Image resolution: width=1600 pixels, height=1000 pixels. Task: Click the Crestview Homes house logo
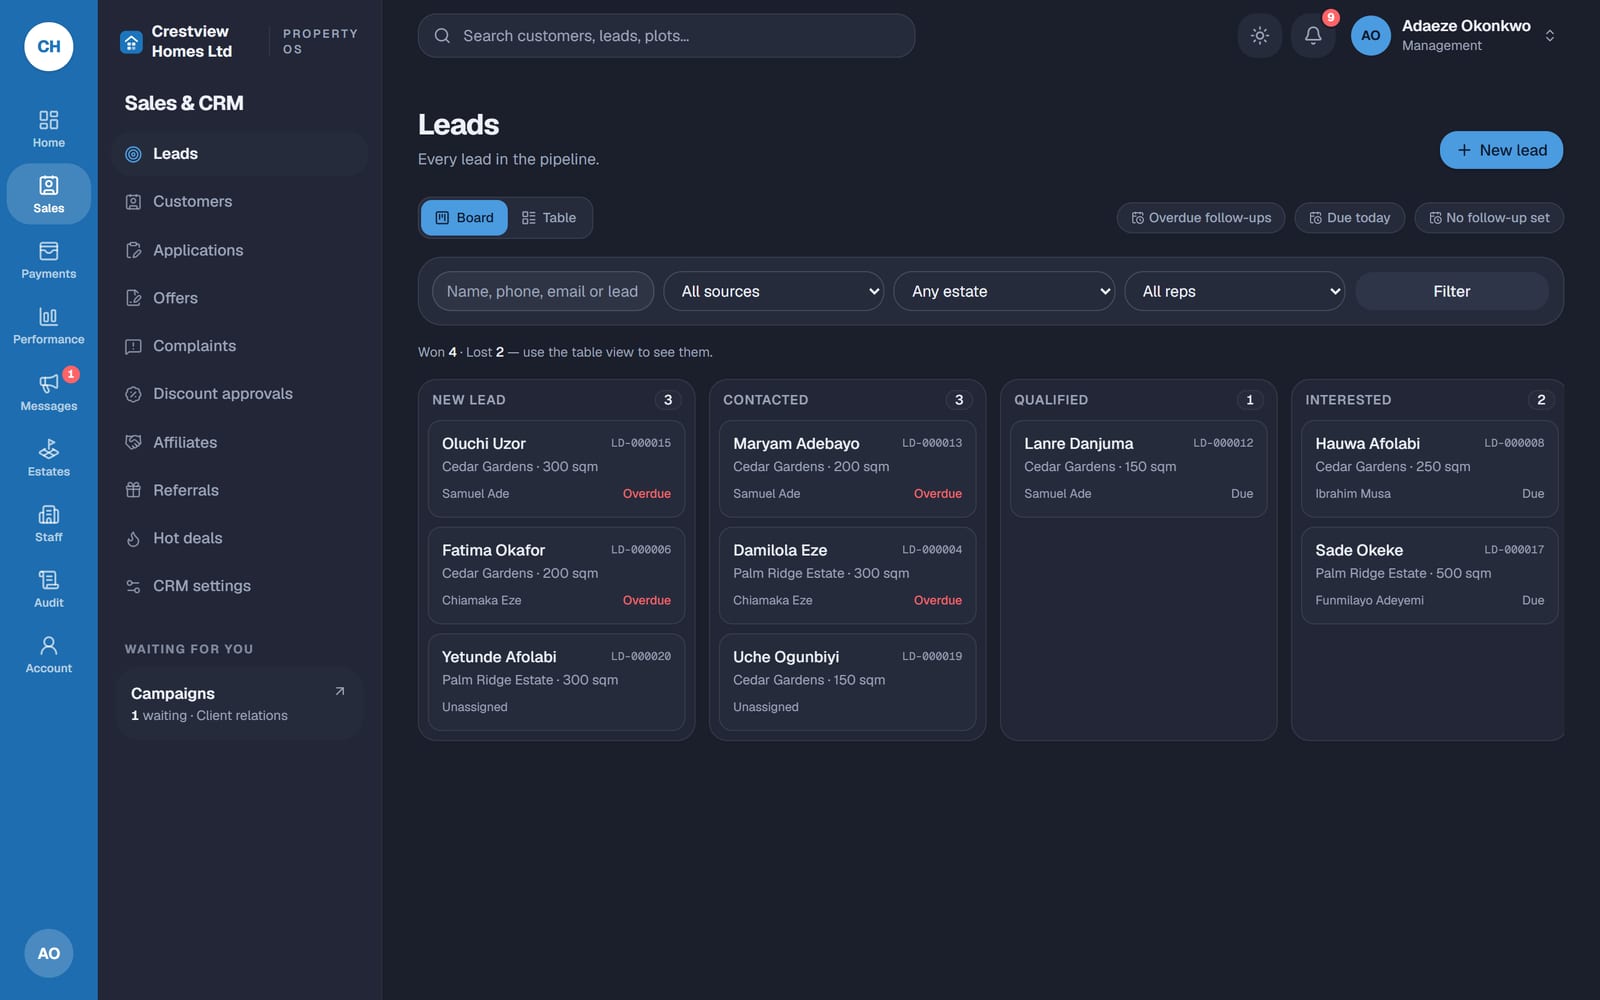click(131, 42)
